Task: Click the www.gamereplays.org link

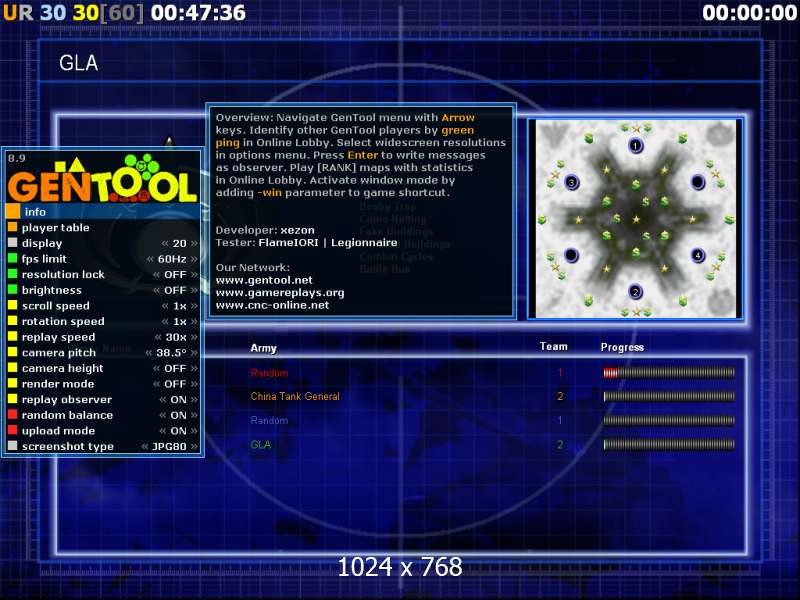Action: click(x=280, y=293)
